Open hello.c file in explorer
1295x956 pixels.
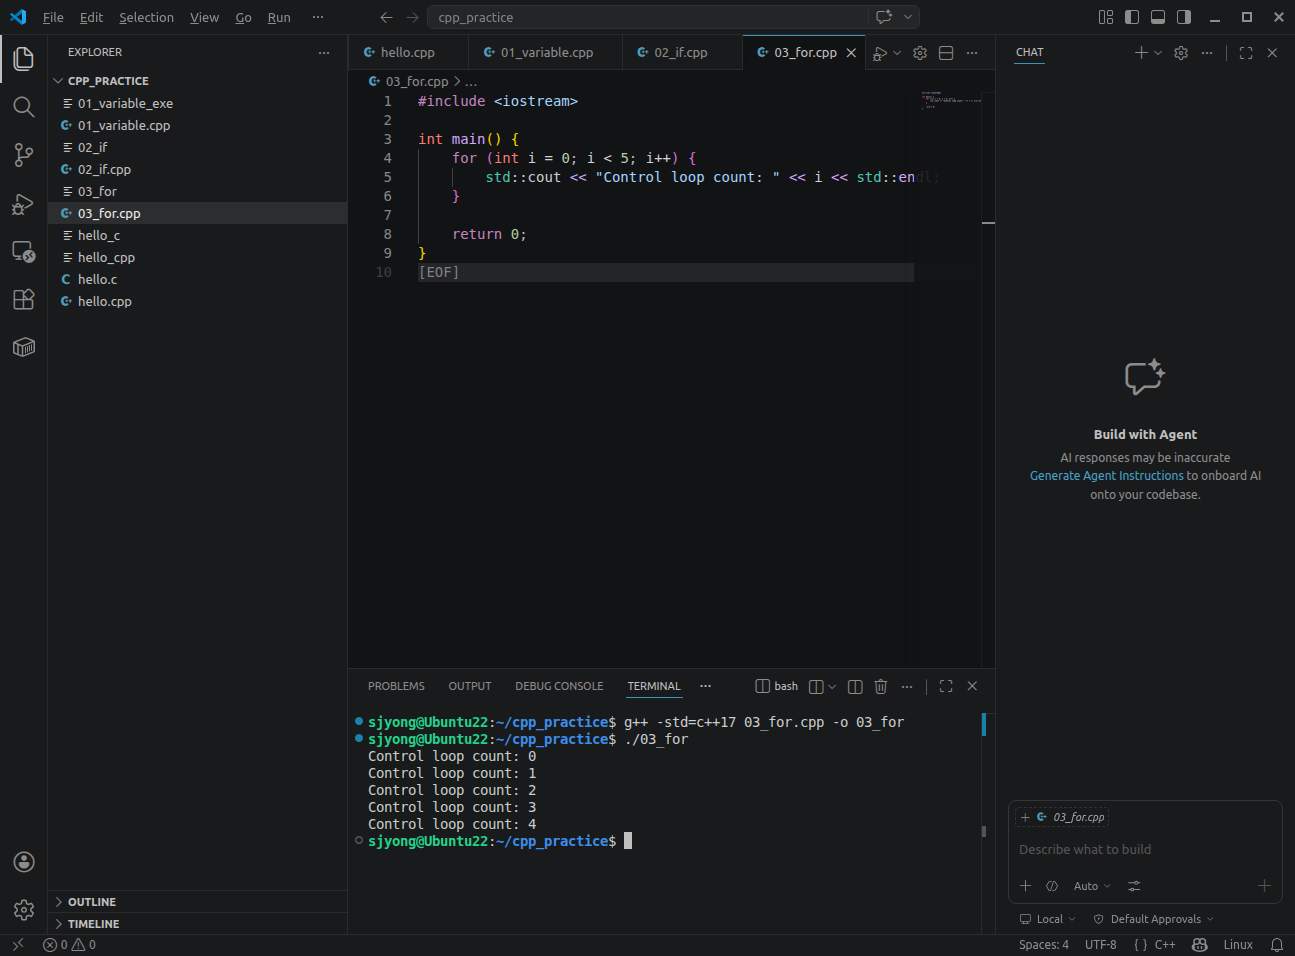click(97, 279)
